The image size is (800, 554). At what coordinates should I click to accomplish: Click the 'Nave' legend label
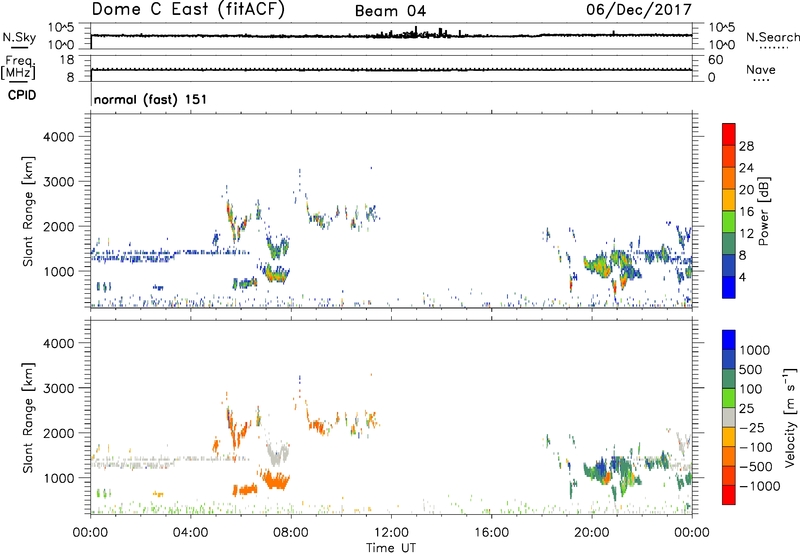coord(761,70)
